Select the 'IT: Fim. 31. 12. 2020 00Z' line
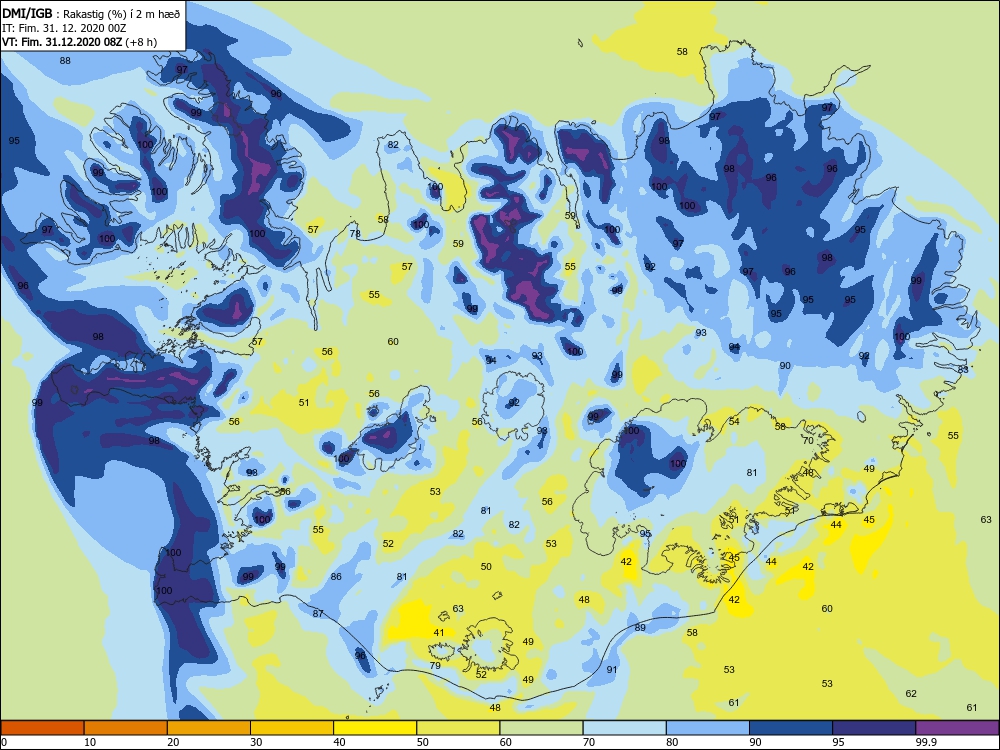 [x=64, y=28]
